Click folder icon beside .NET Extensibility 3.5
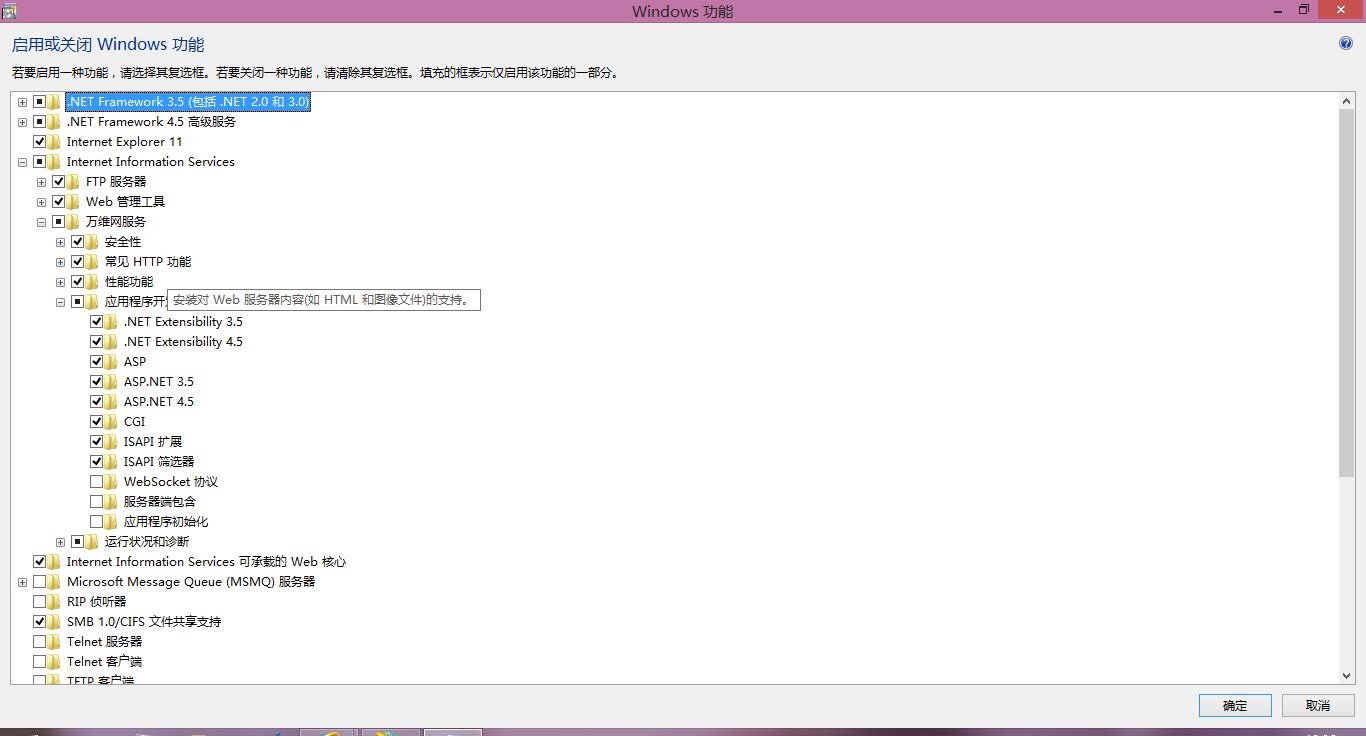 [111, 321]
